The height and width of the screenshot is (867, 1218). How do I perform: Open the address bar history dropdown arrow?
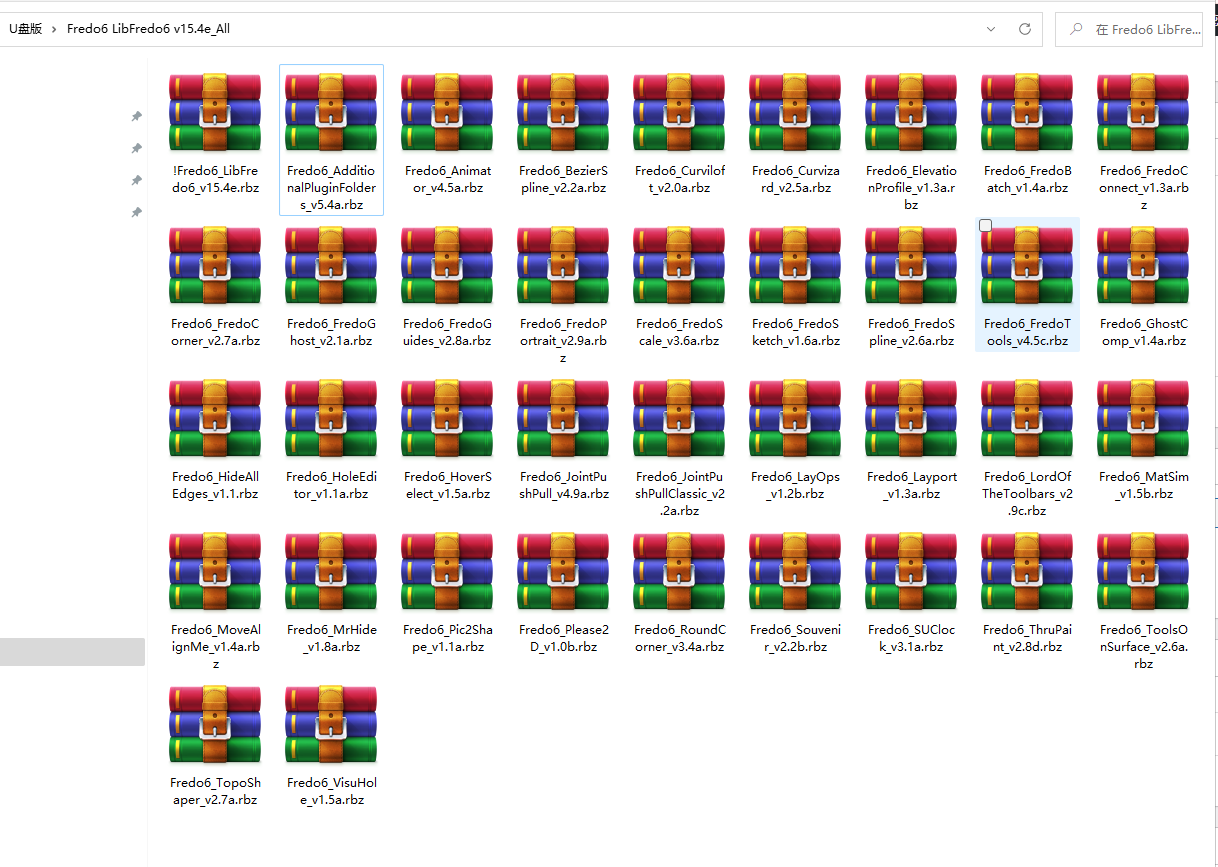click(x=990, y=29)
